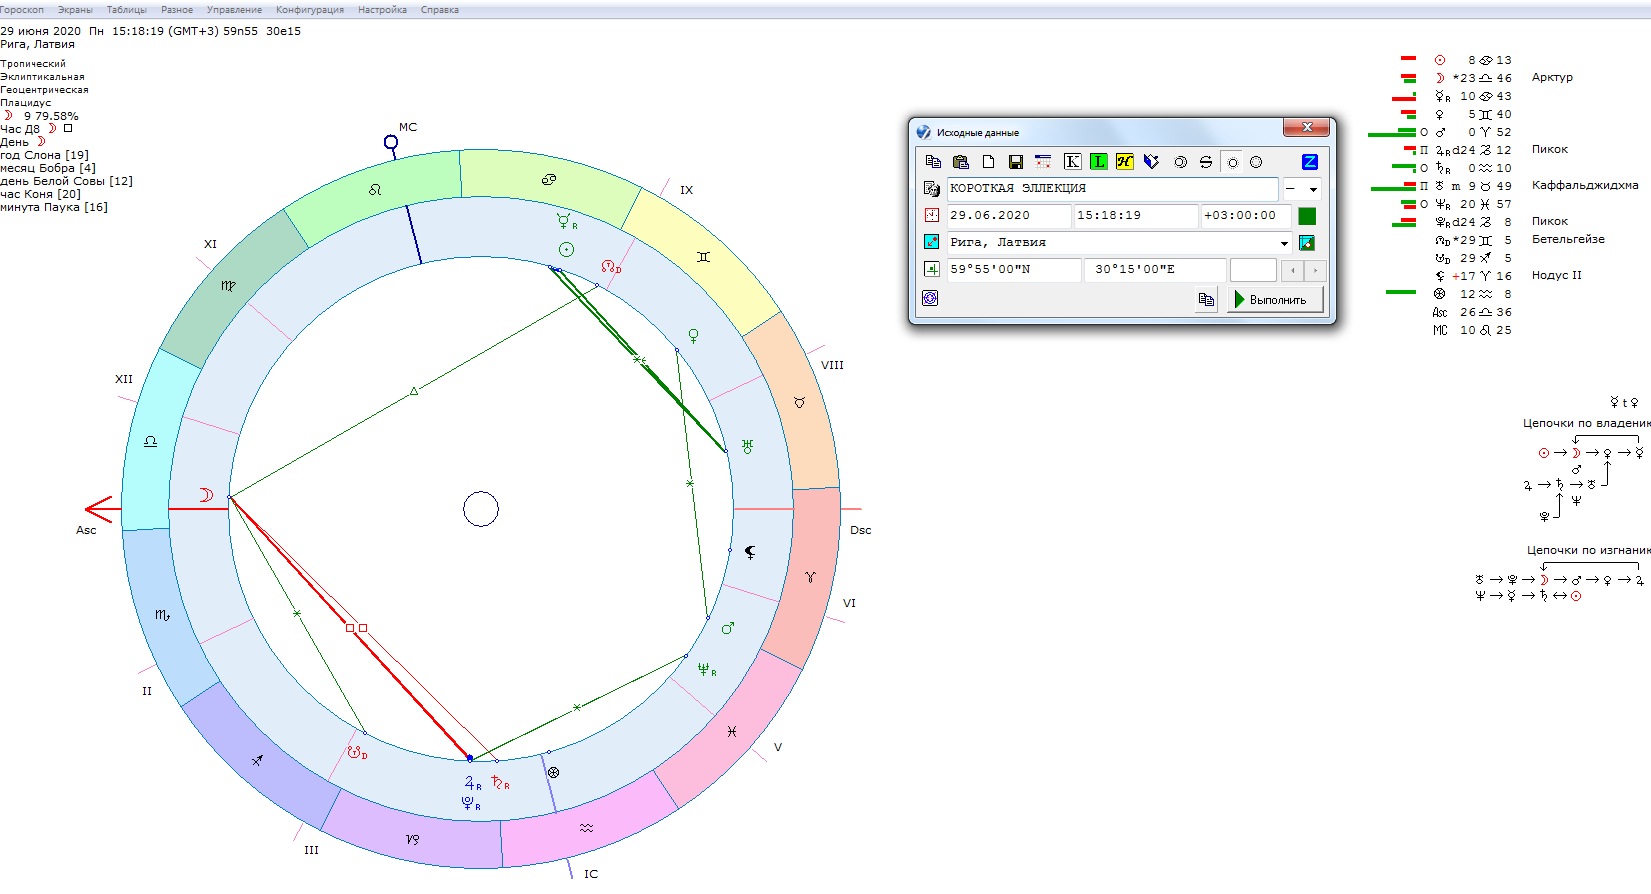Click the Aquarius sign segment on zodiac ring
Image resolution: width=1651 pixels, height=894 pixels.
(587, 826)
